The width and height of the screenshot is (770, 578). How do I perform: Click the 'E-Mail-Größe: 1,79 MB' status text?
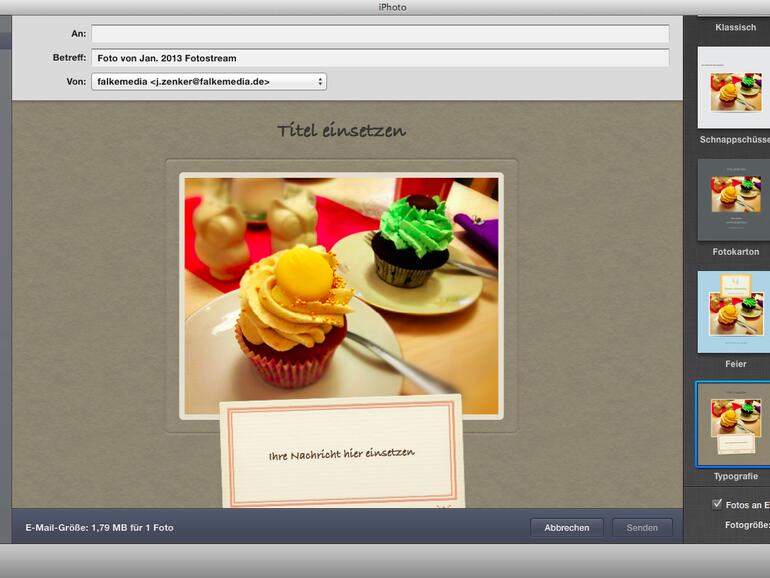coord(100,528)
